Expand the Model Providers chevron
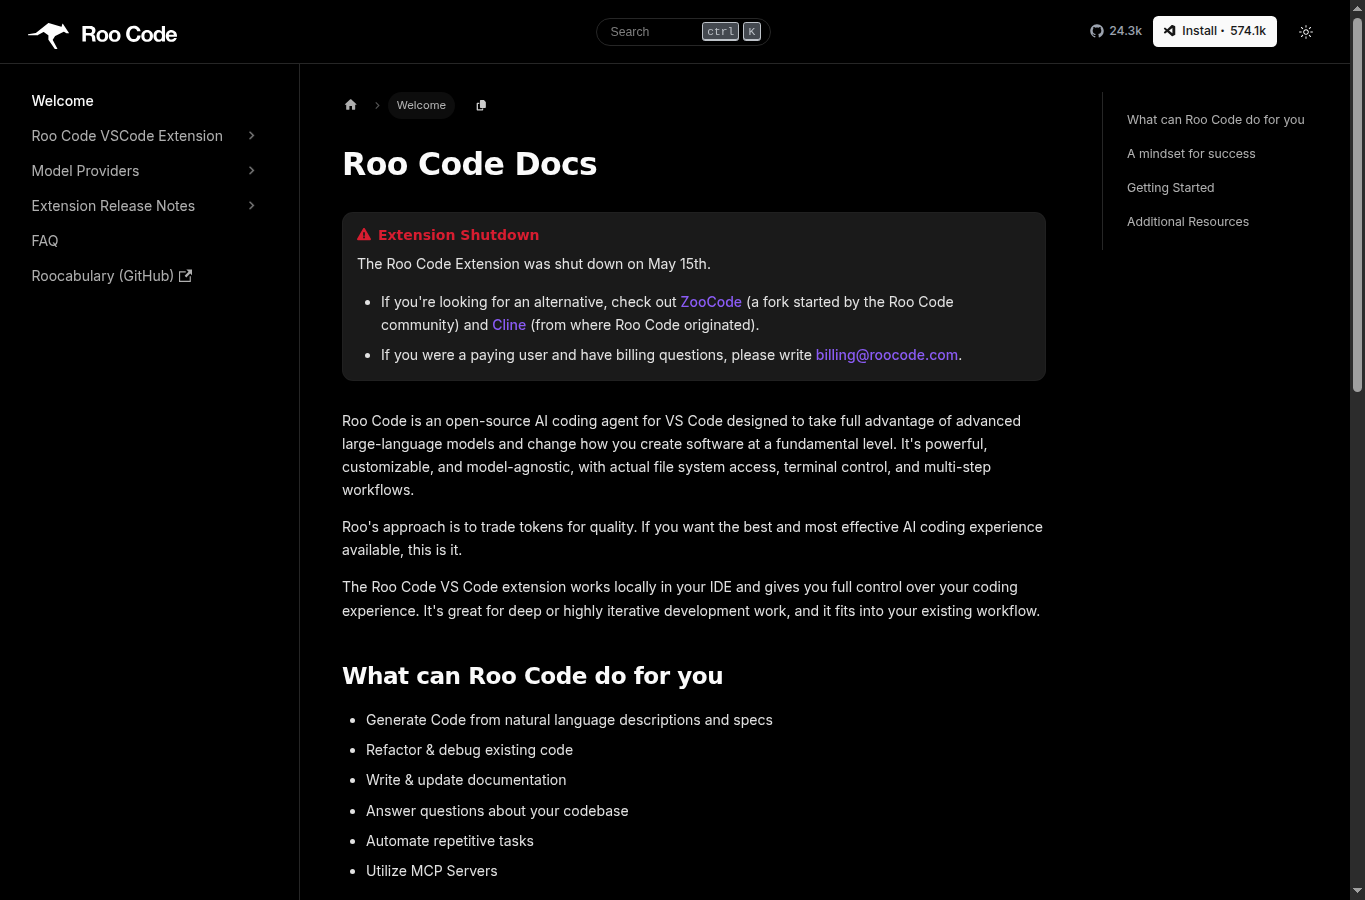 tap(252, 171)
